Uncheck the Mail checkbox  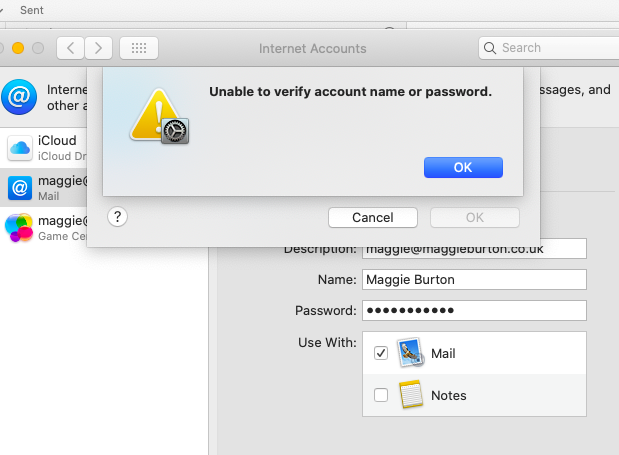point(381,353)
